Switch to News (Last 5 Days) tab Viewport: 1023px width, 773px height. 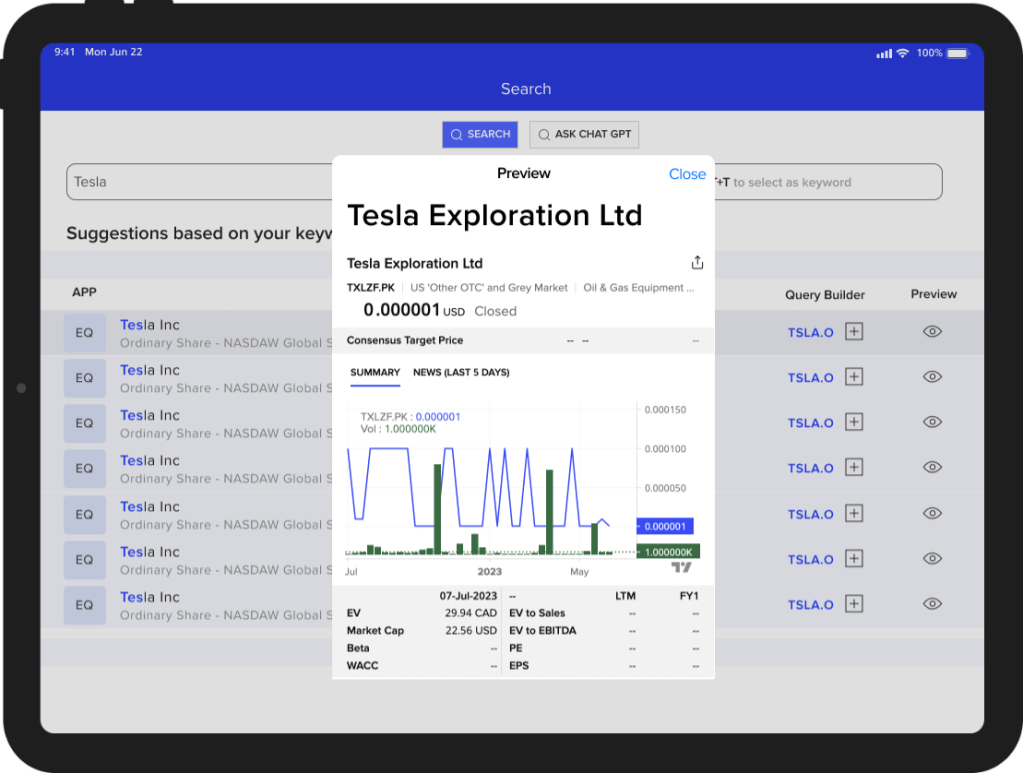point(461,373)
